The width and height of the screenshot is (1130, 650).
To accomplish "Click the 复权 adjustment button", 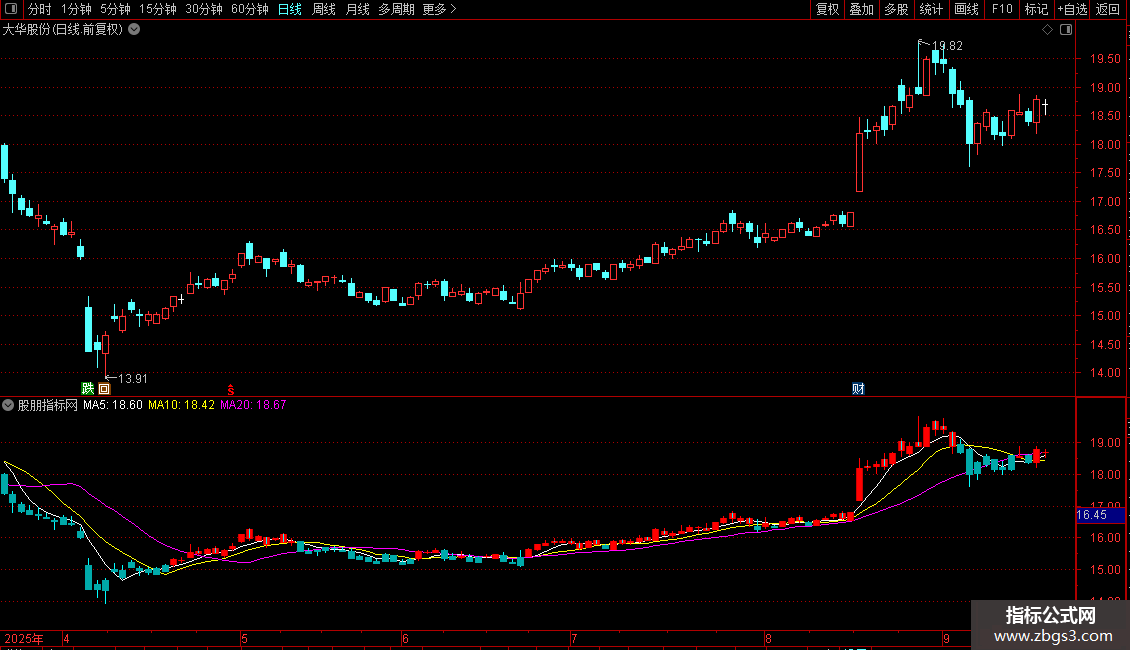I will pyautogui.click(x=827, y=9).
